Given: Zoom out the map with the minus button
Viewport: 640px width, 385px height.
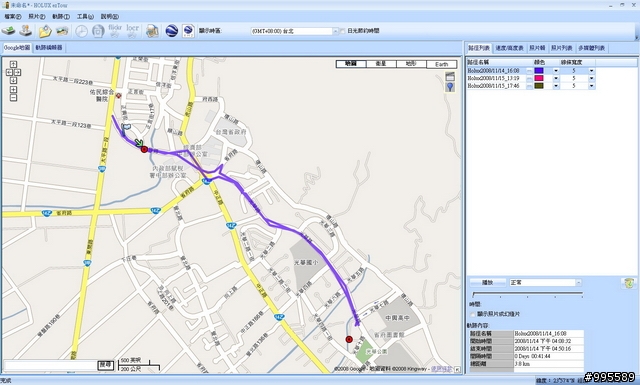Looking at the screenshot, I should tap(13, 98).
